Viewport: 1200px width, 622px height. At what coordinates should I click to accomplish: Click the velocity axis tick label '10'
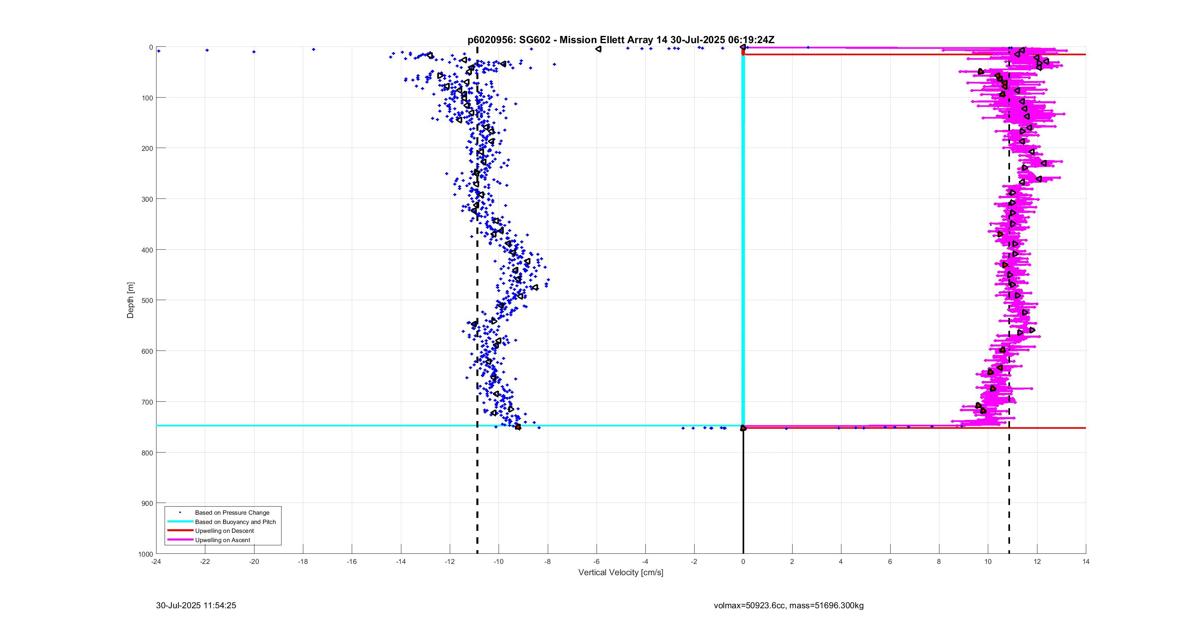[988, 562]
